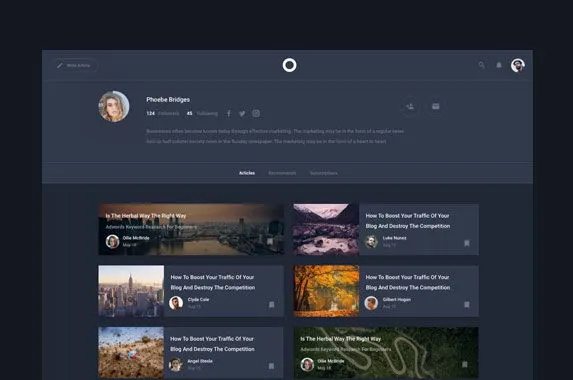573x380 pixels.
Task: Open Gilbert Hogan's Boost Your Traffic title
Action: point(408,282)
